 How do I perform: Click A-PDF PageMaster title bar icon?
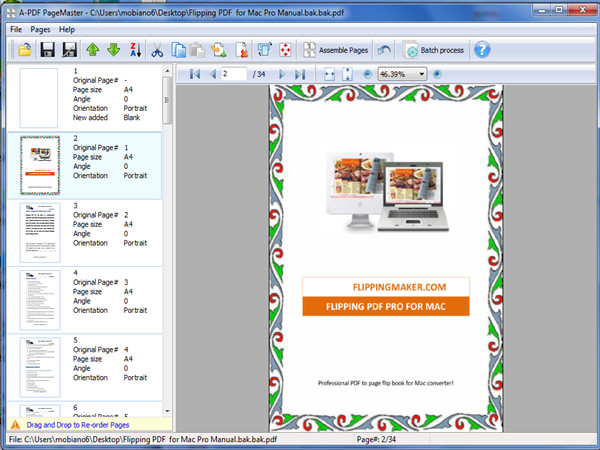tap(11, 13)
